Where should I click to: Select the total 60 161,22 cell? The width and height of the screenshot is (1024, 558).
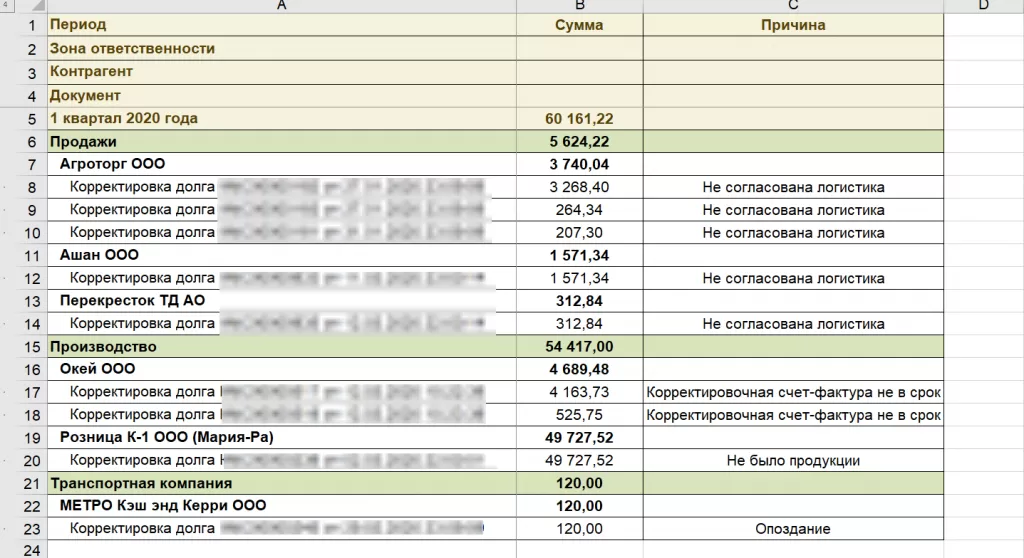[x=579, y=119]
